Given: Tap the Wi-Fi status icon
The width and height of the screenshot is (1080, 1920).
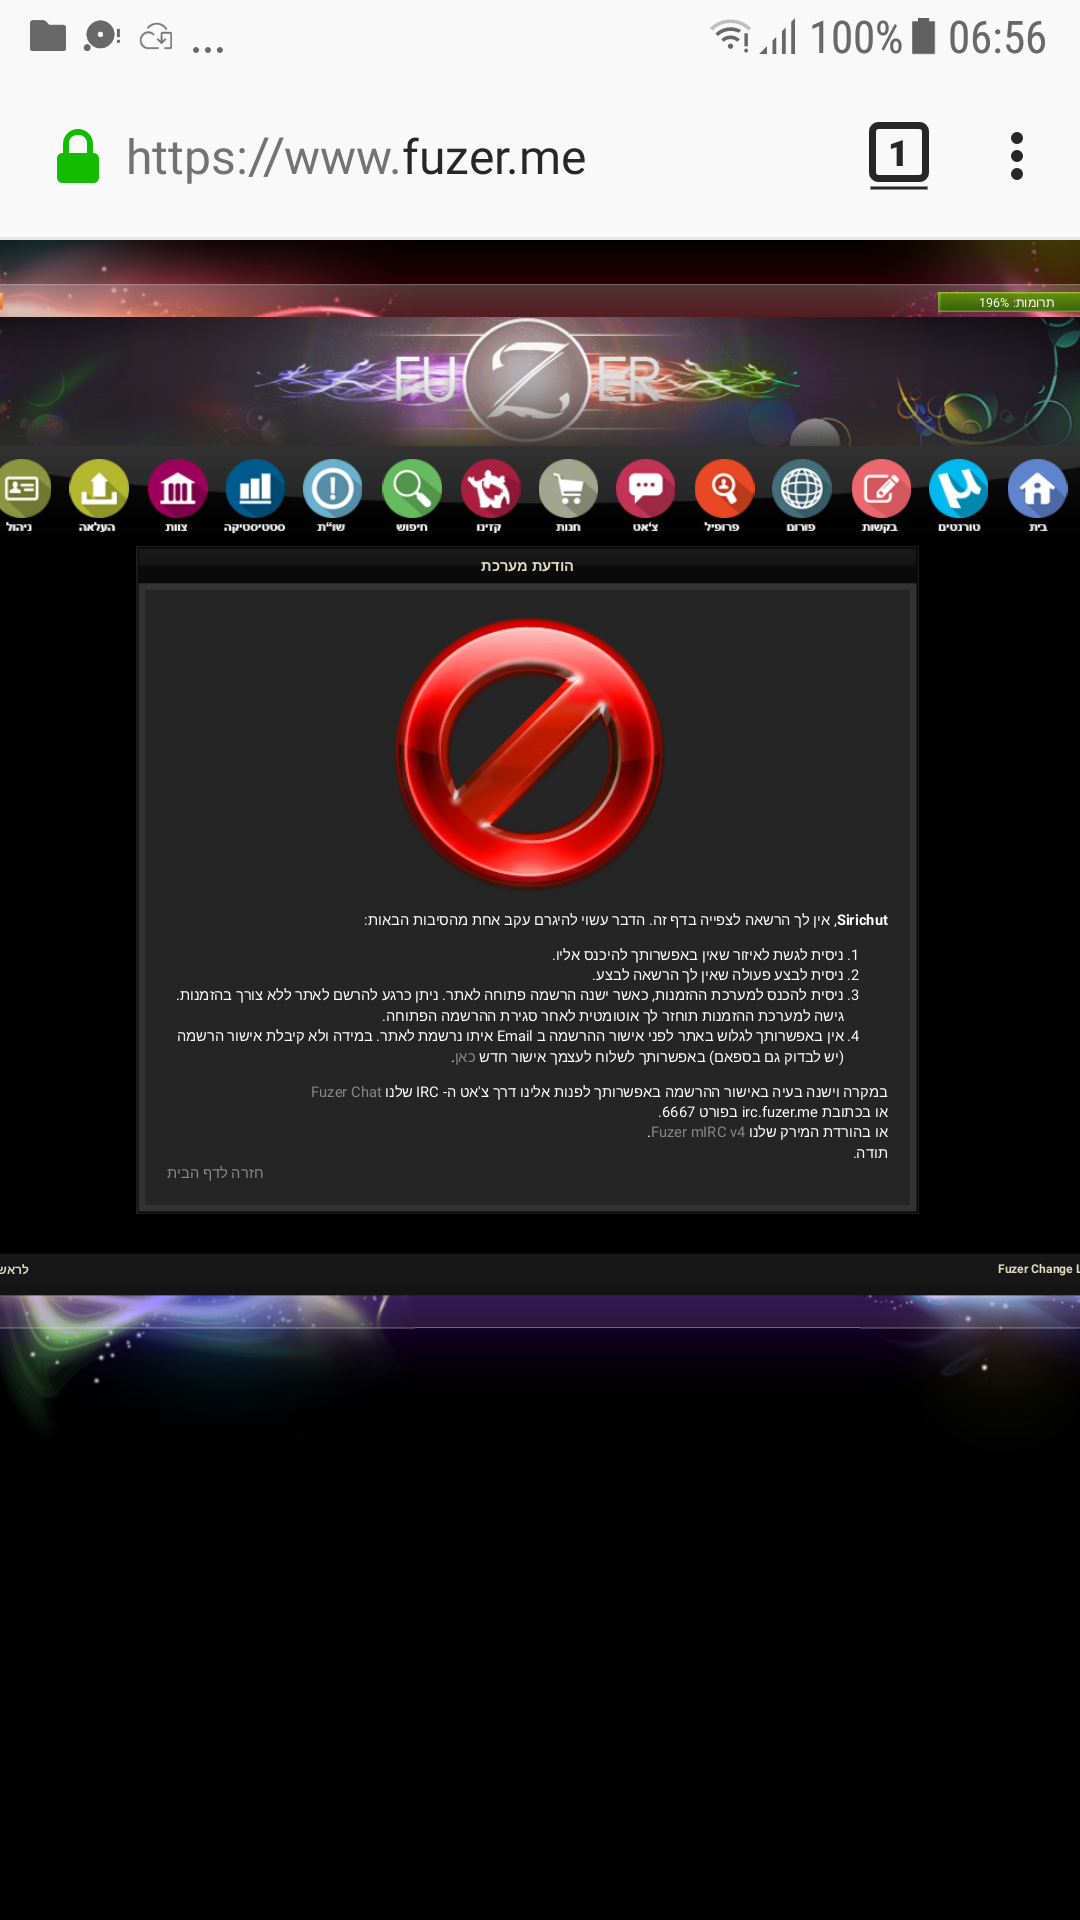Looking at the screenshot, I should pos(730,36).
